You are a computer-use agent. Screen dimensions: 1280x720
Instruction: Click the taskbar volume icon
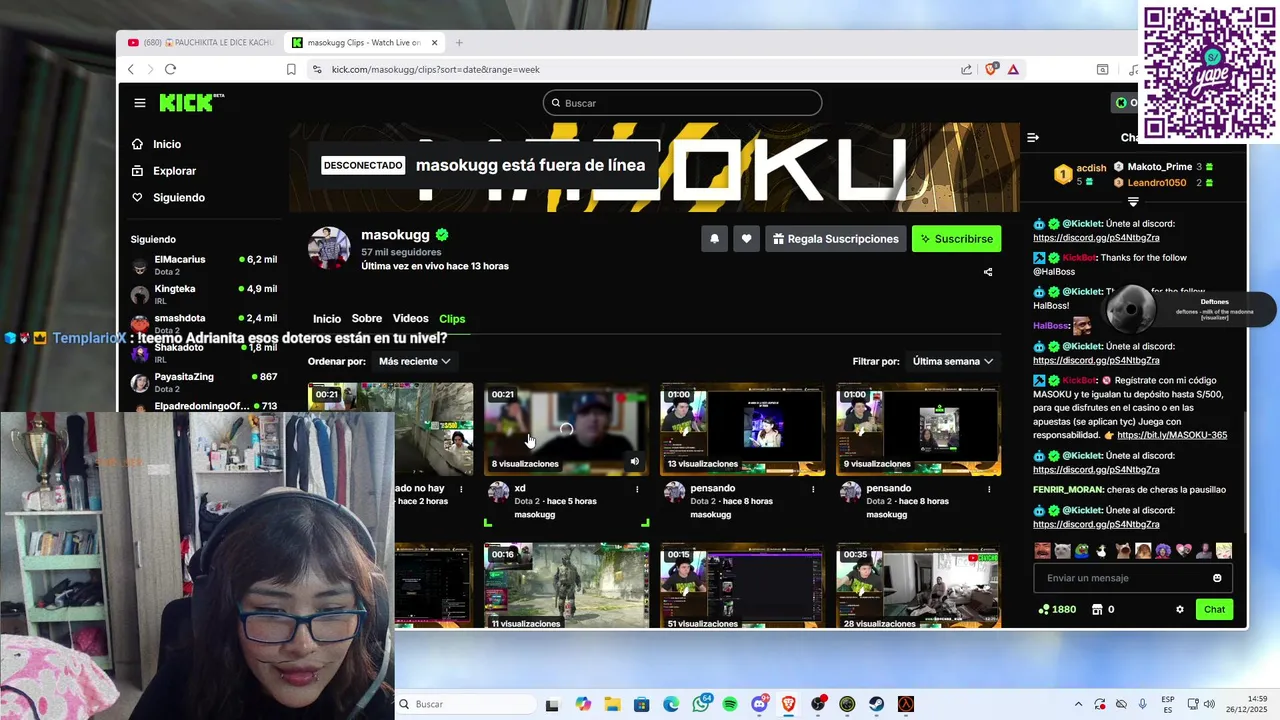tap(1210, 704)
